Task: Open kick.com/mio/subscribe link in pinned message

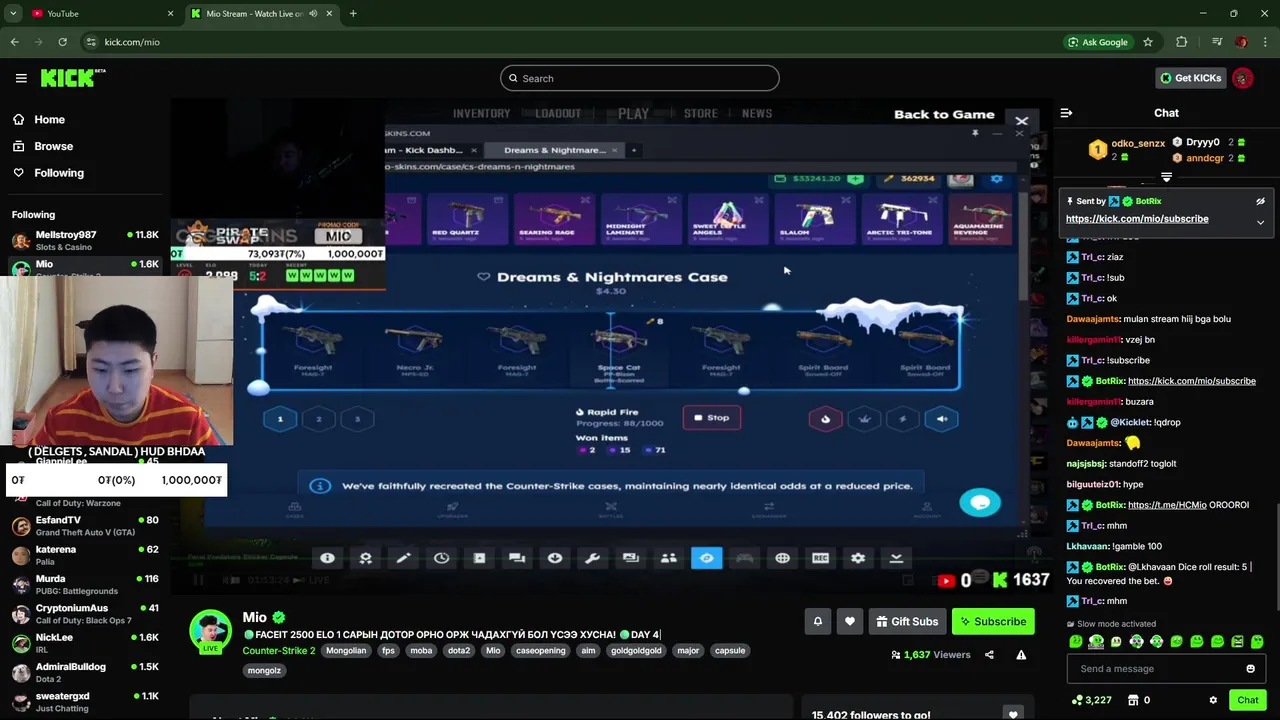Action: (1137, 219)
